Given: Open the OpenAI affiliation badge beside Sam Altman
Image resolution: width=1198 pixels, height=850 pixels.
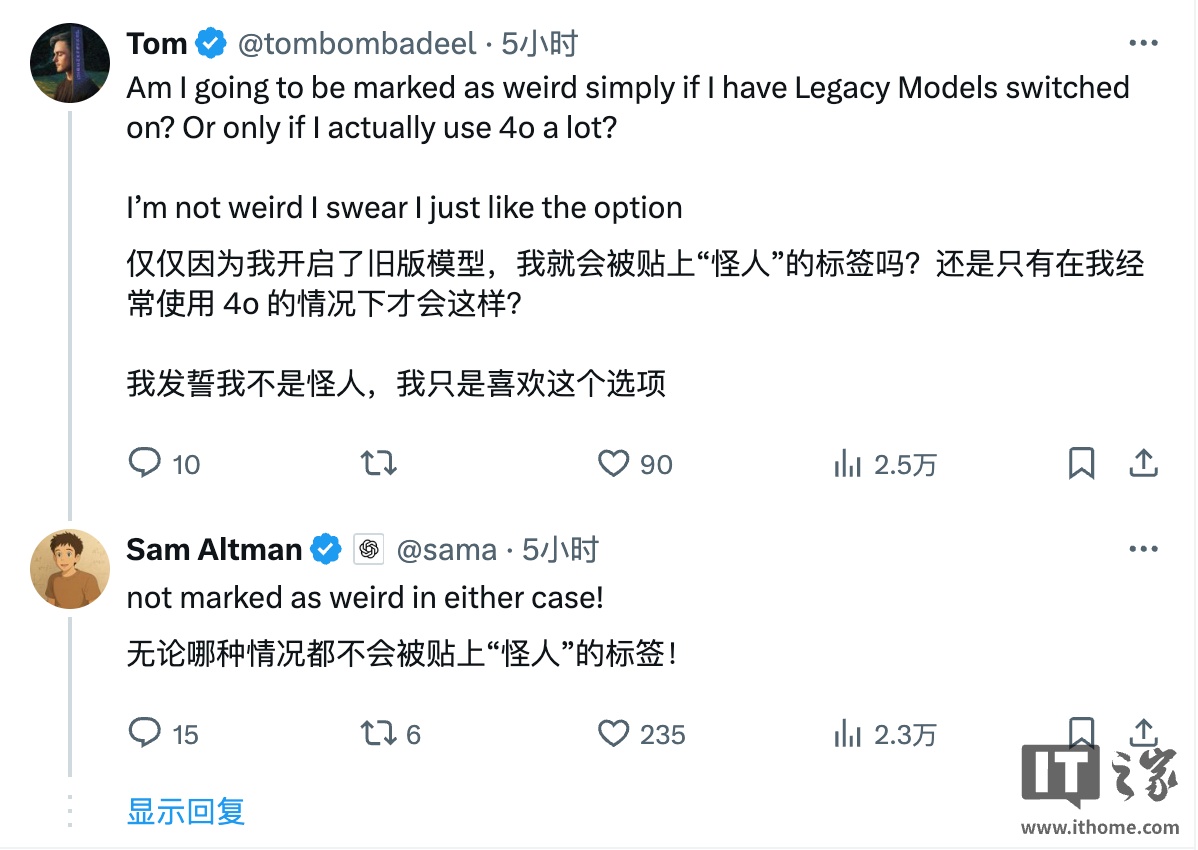Looking at the screenshot, I should pos(368,549).
